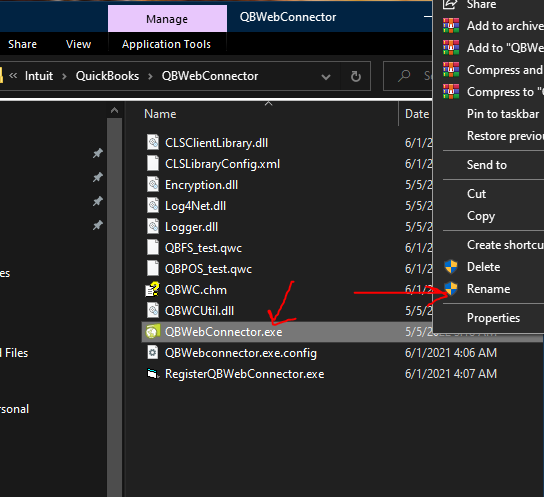Screen dimensions: 544x497
Task: Click the QBWebConnector.exe application icon
Action: coord(153,332)
